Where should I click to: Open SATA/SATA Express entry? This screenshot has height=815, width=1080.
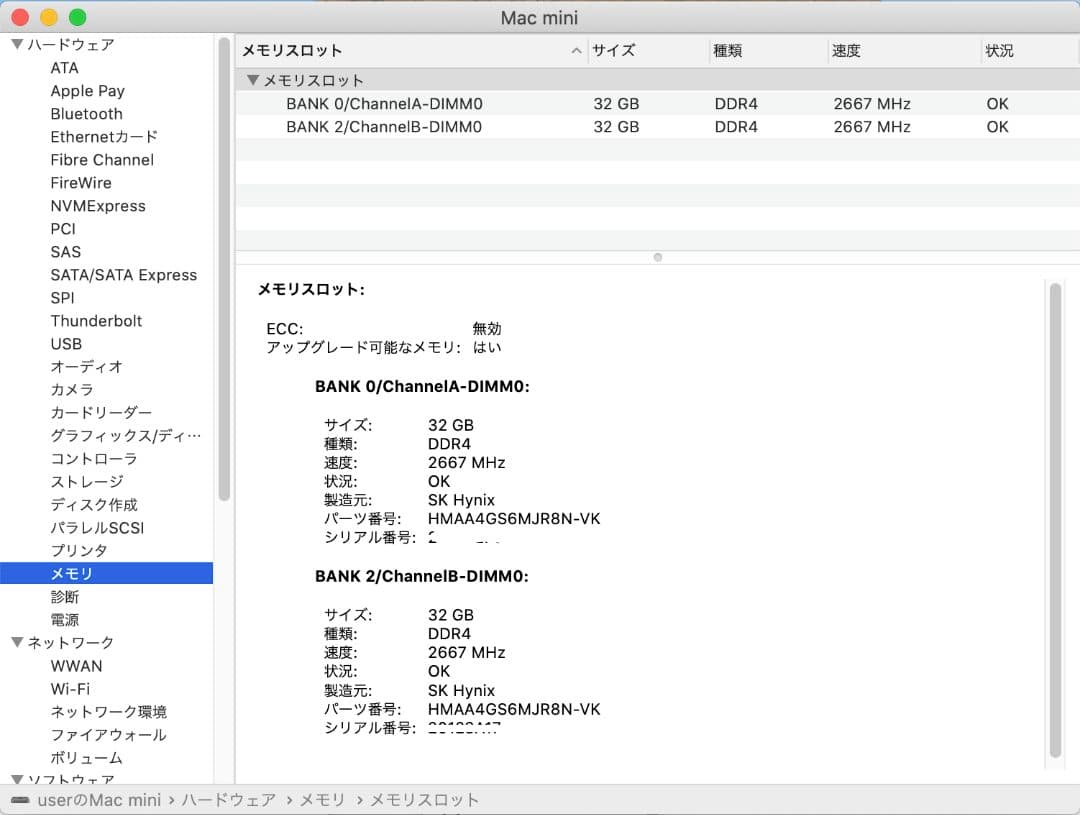pos(123,275)
